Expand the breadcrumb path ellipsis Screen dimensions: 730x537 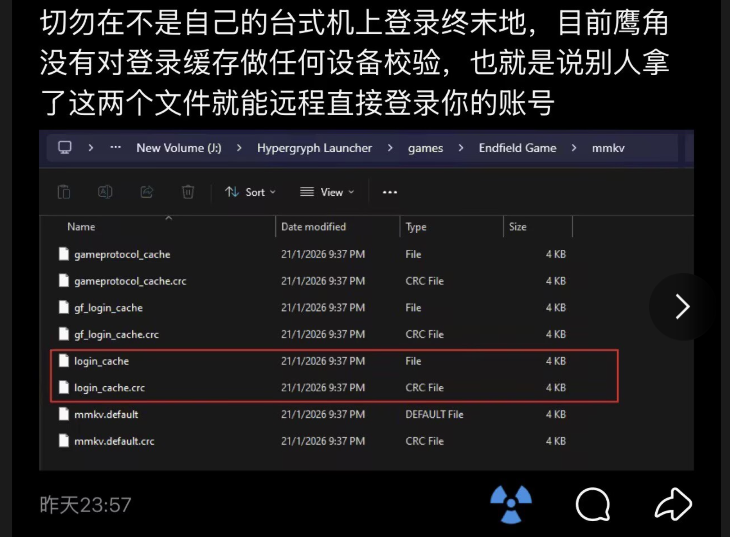tap(116, 148)
